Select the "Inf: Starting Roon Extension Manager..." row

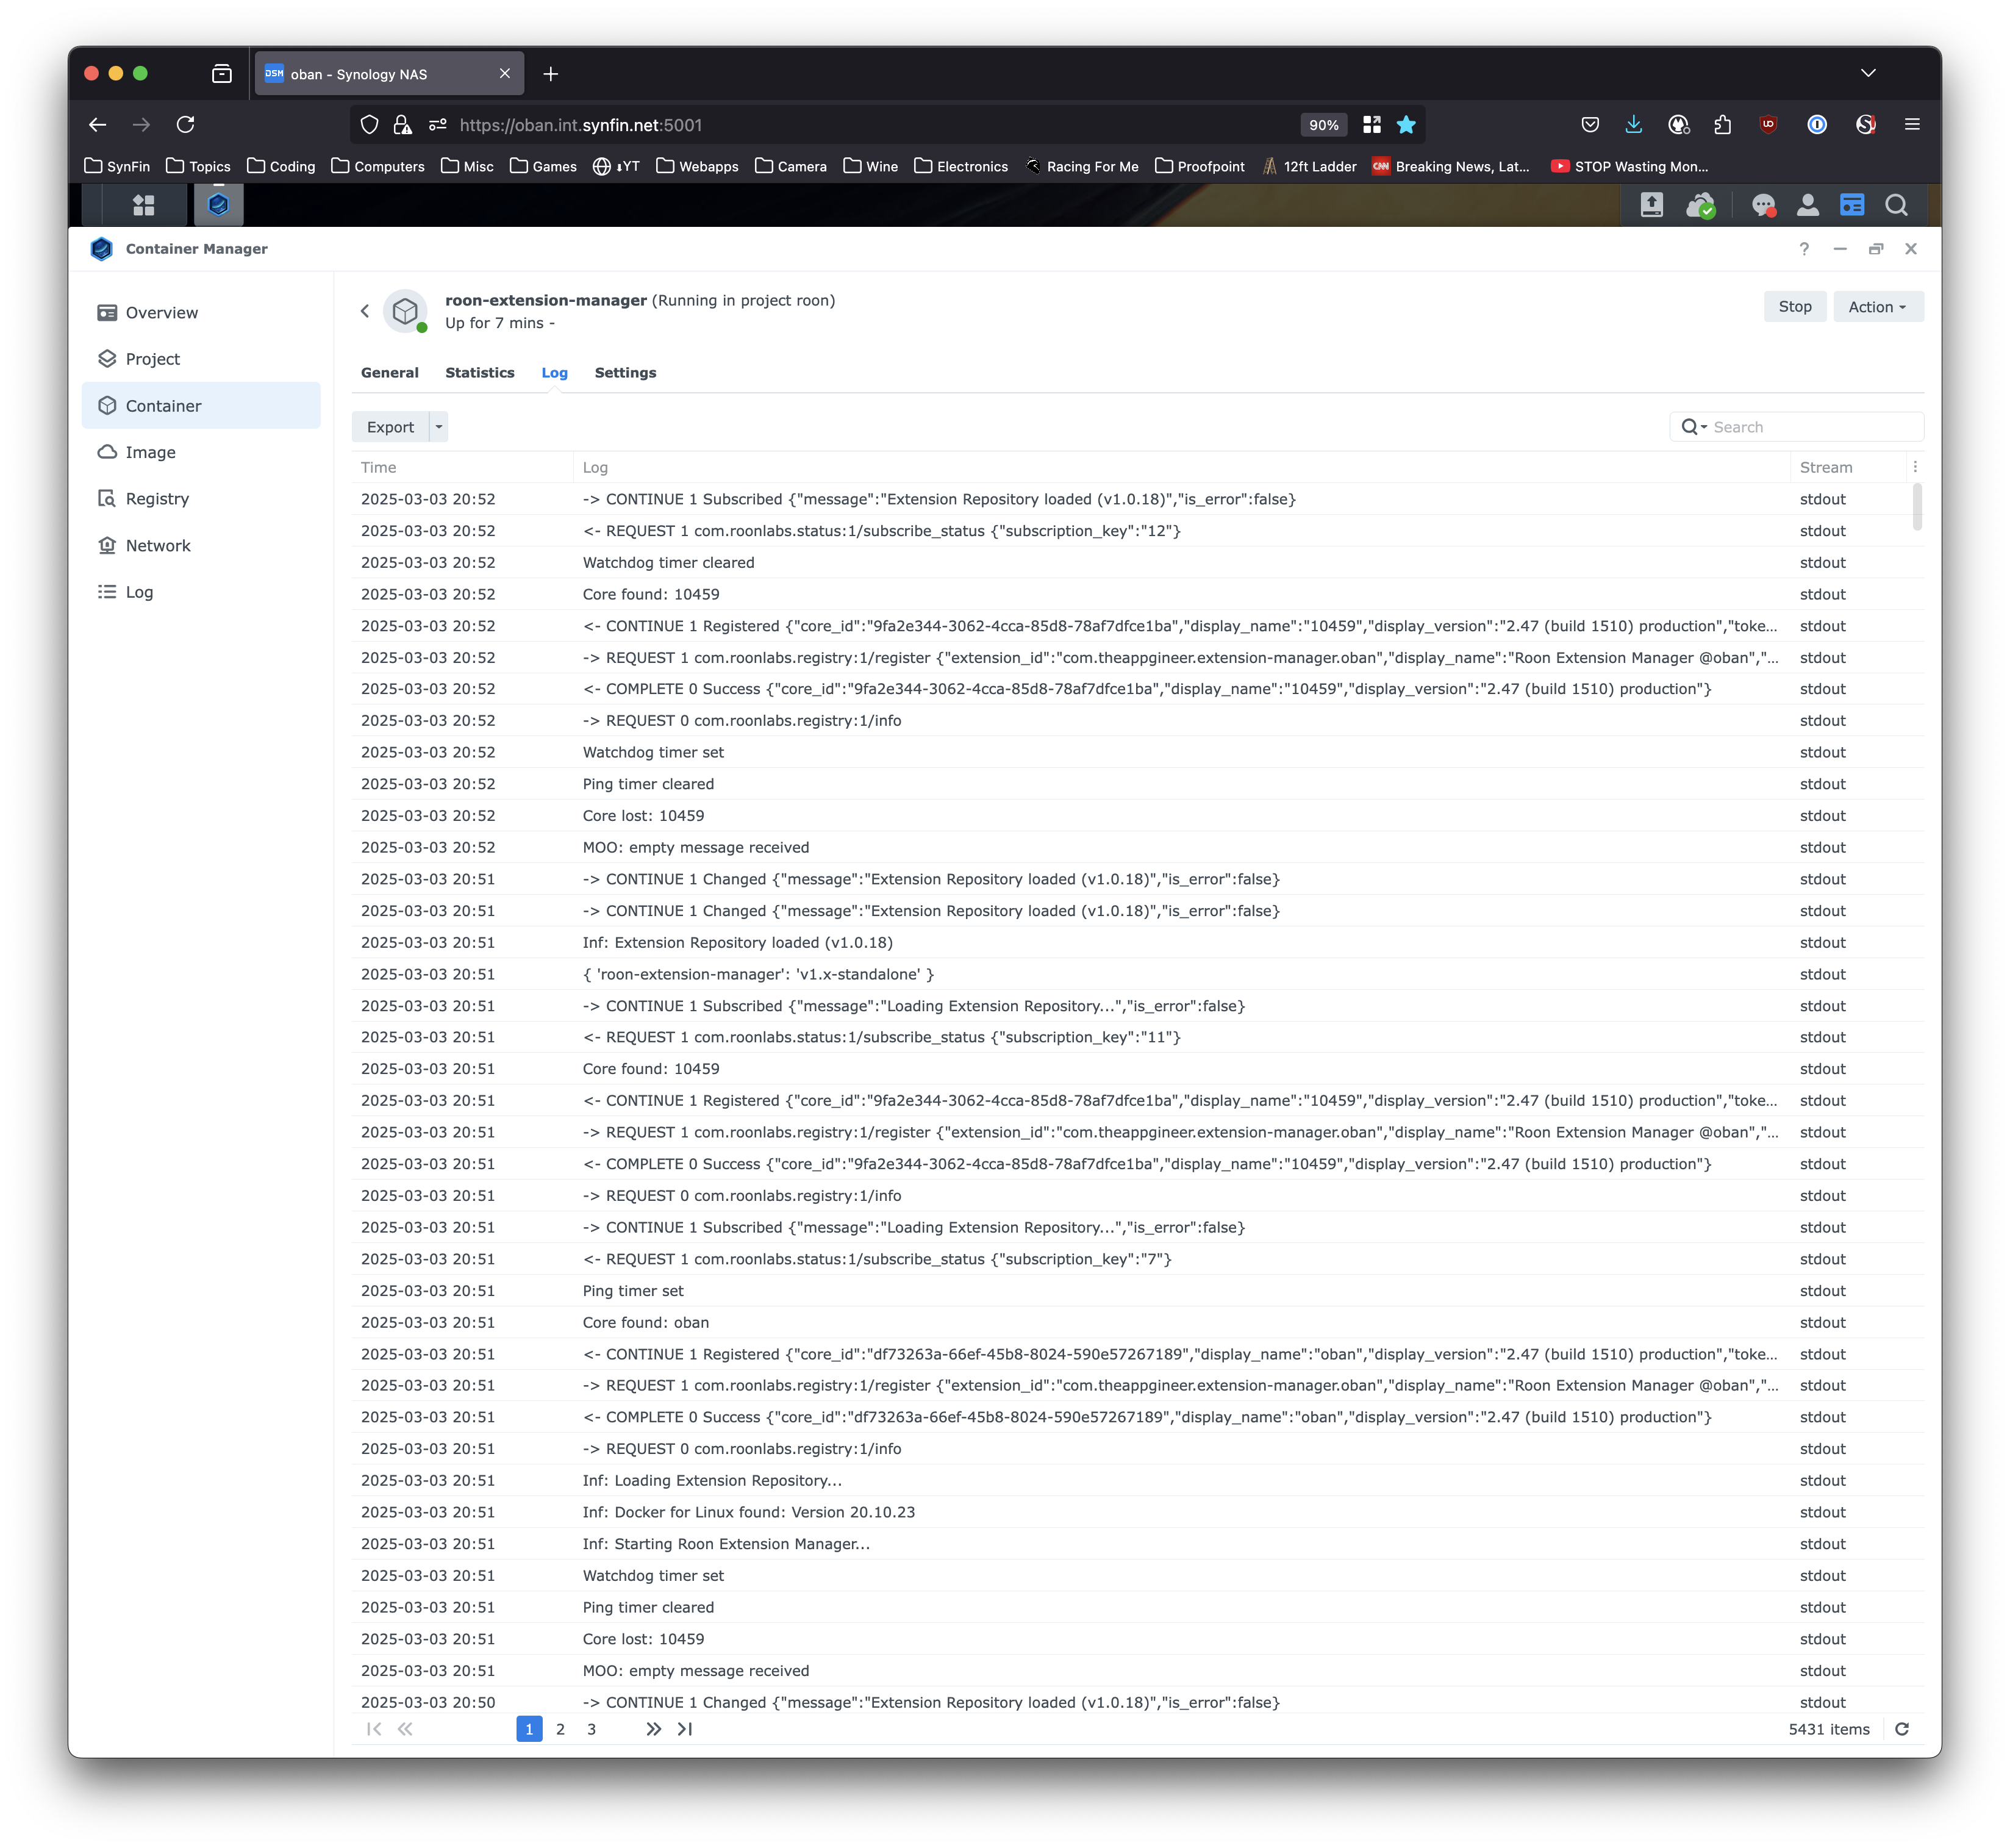coord(1137,1544)
